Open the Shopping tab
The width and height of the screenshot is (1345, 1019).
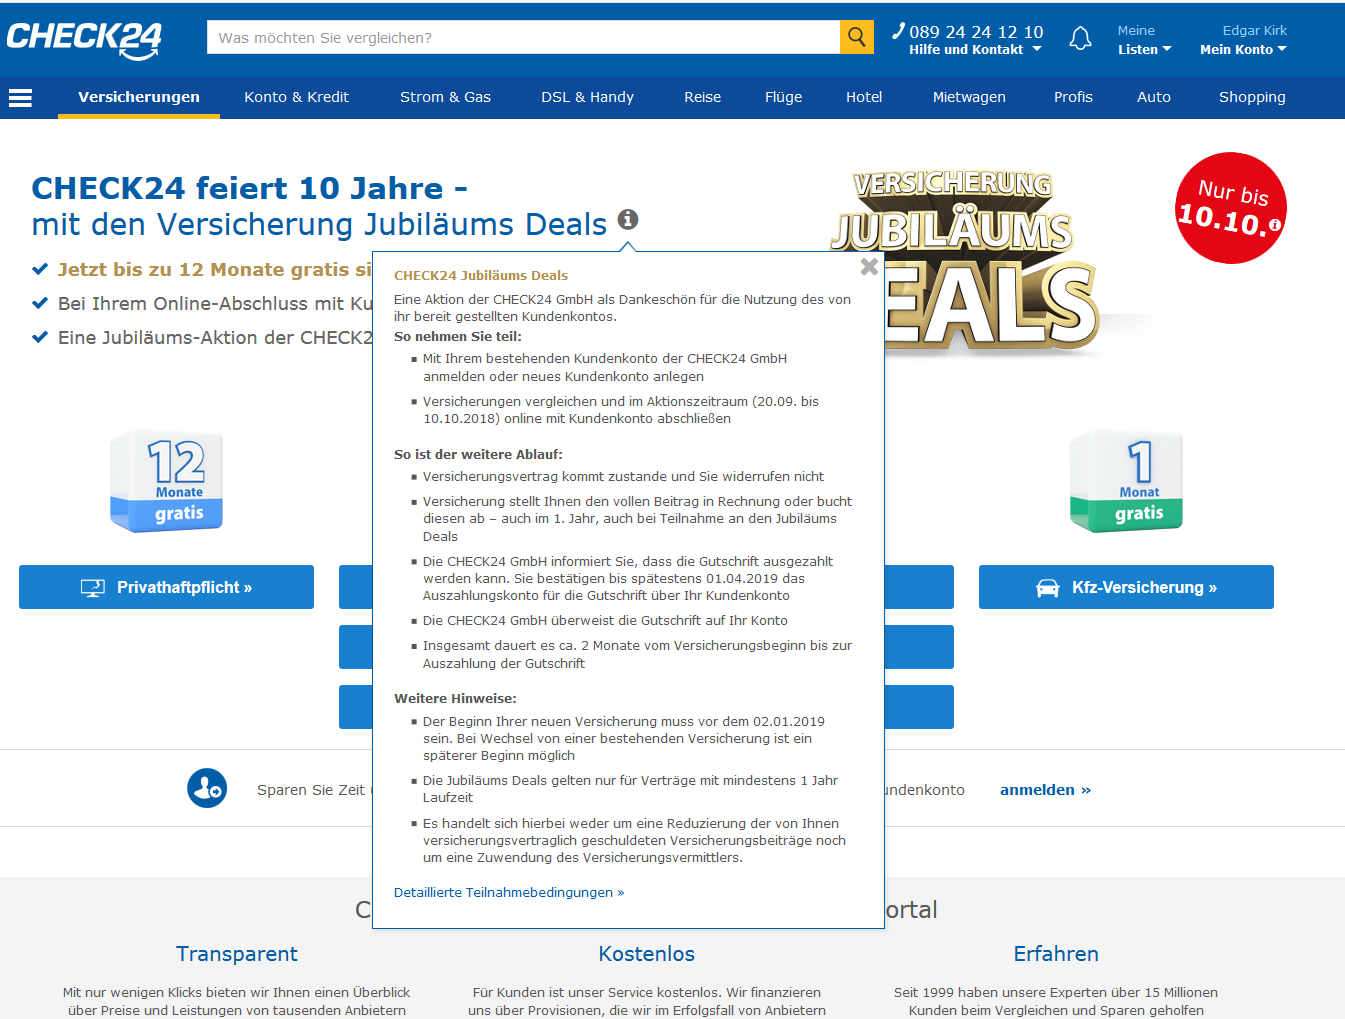coord(1252,97)
